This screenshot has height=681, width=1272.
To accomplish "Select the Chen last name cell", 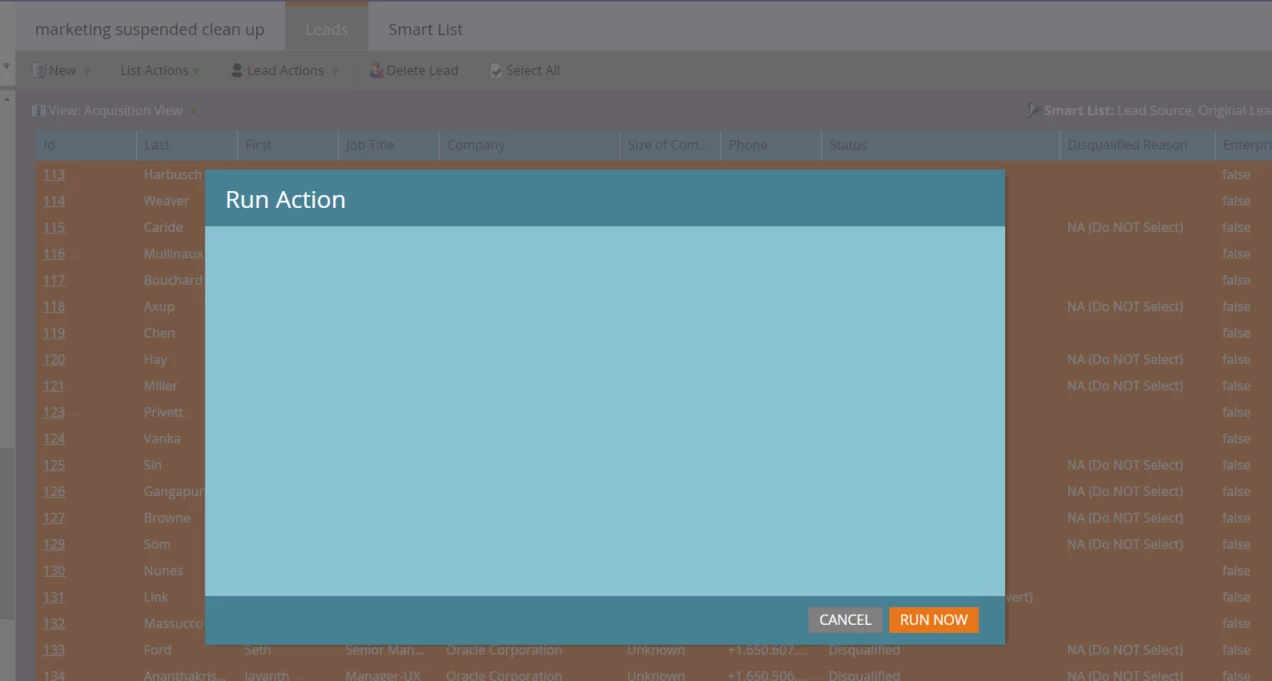I will tap(159, 333).
